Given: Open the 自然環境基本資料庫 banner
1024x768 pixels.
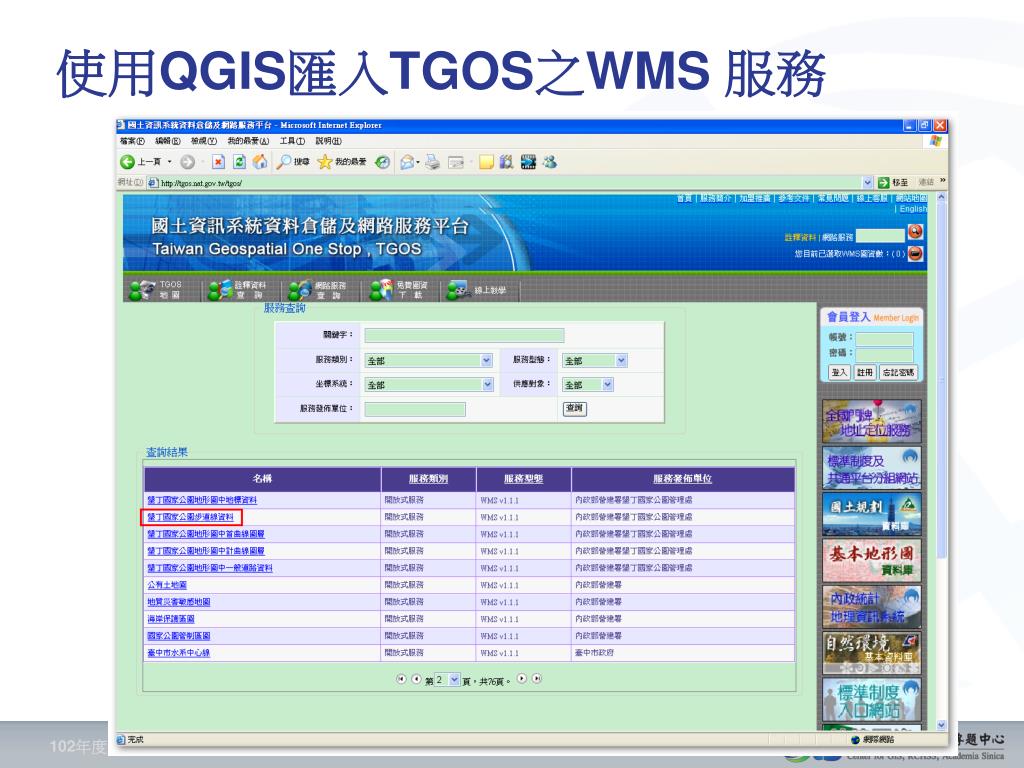Looking at the screenshot, I should (x=871, y=652).
